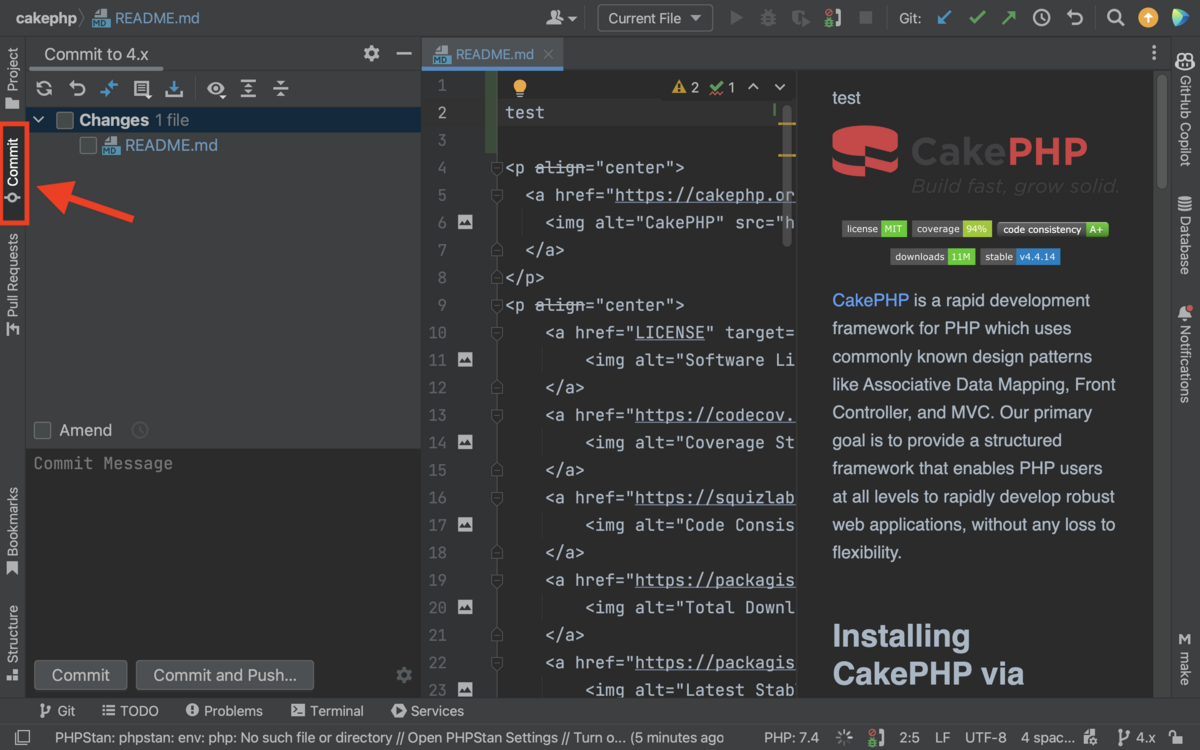This screenshot has width=1200, height=750.
Task: Shelve changes with download-tray icon
Action: tap(174, 89)
